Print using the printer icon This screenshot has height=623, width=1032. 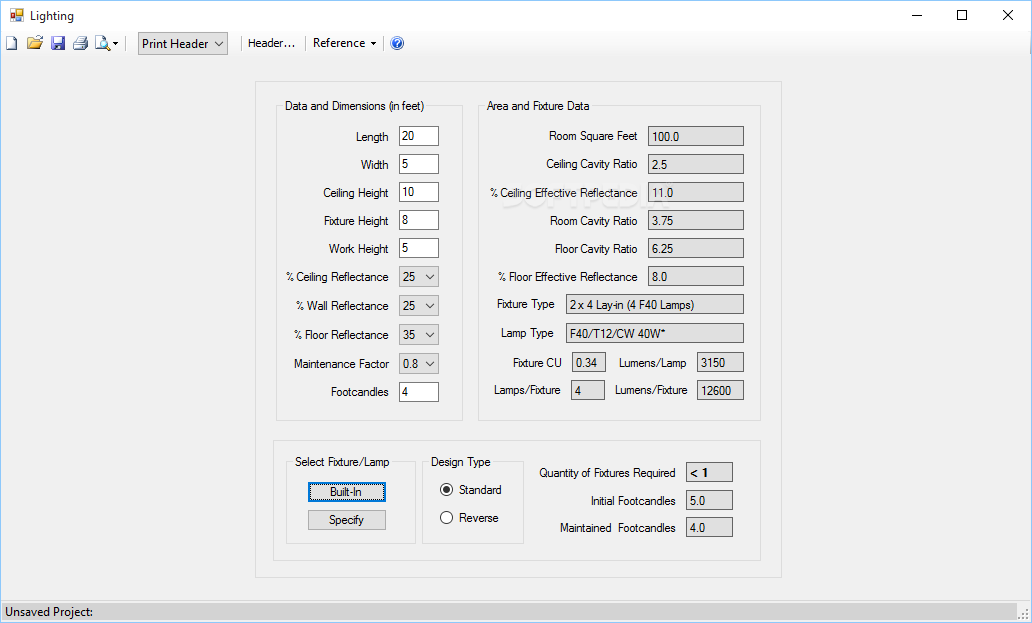80,43
